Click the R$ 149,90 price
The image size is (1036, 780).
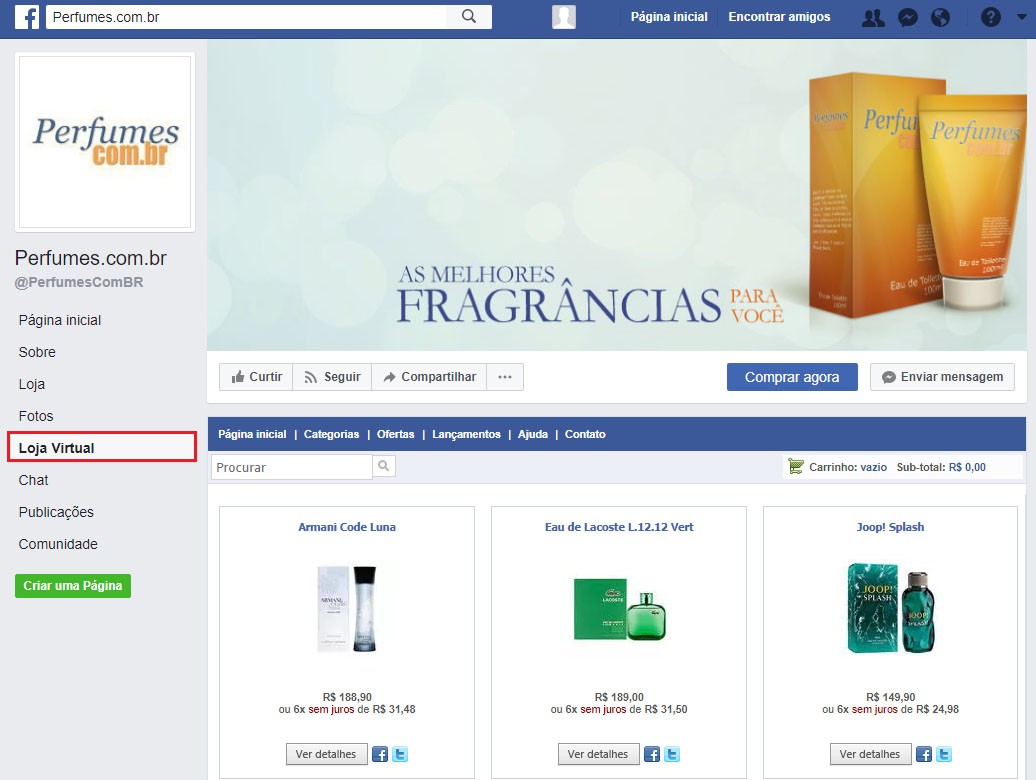(x=891, y=697)
